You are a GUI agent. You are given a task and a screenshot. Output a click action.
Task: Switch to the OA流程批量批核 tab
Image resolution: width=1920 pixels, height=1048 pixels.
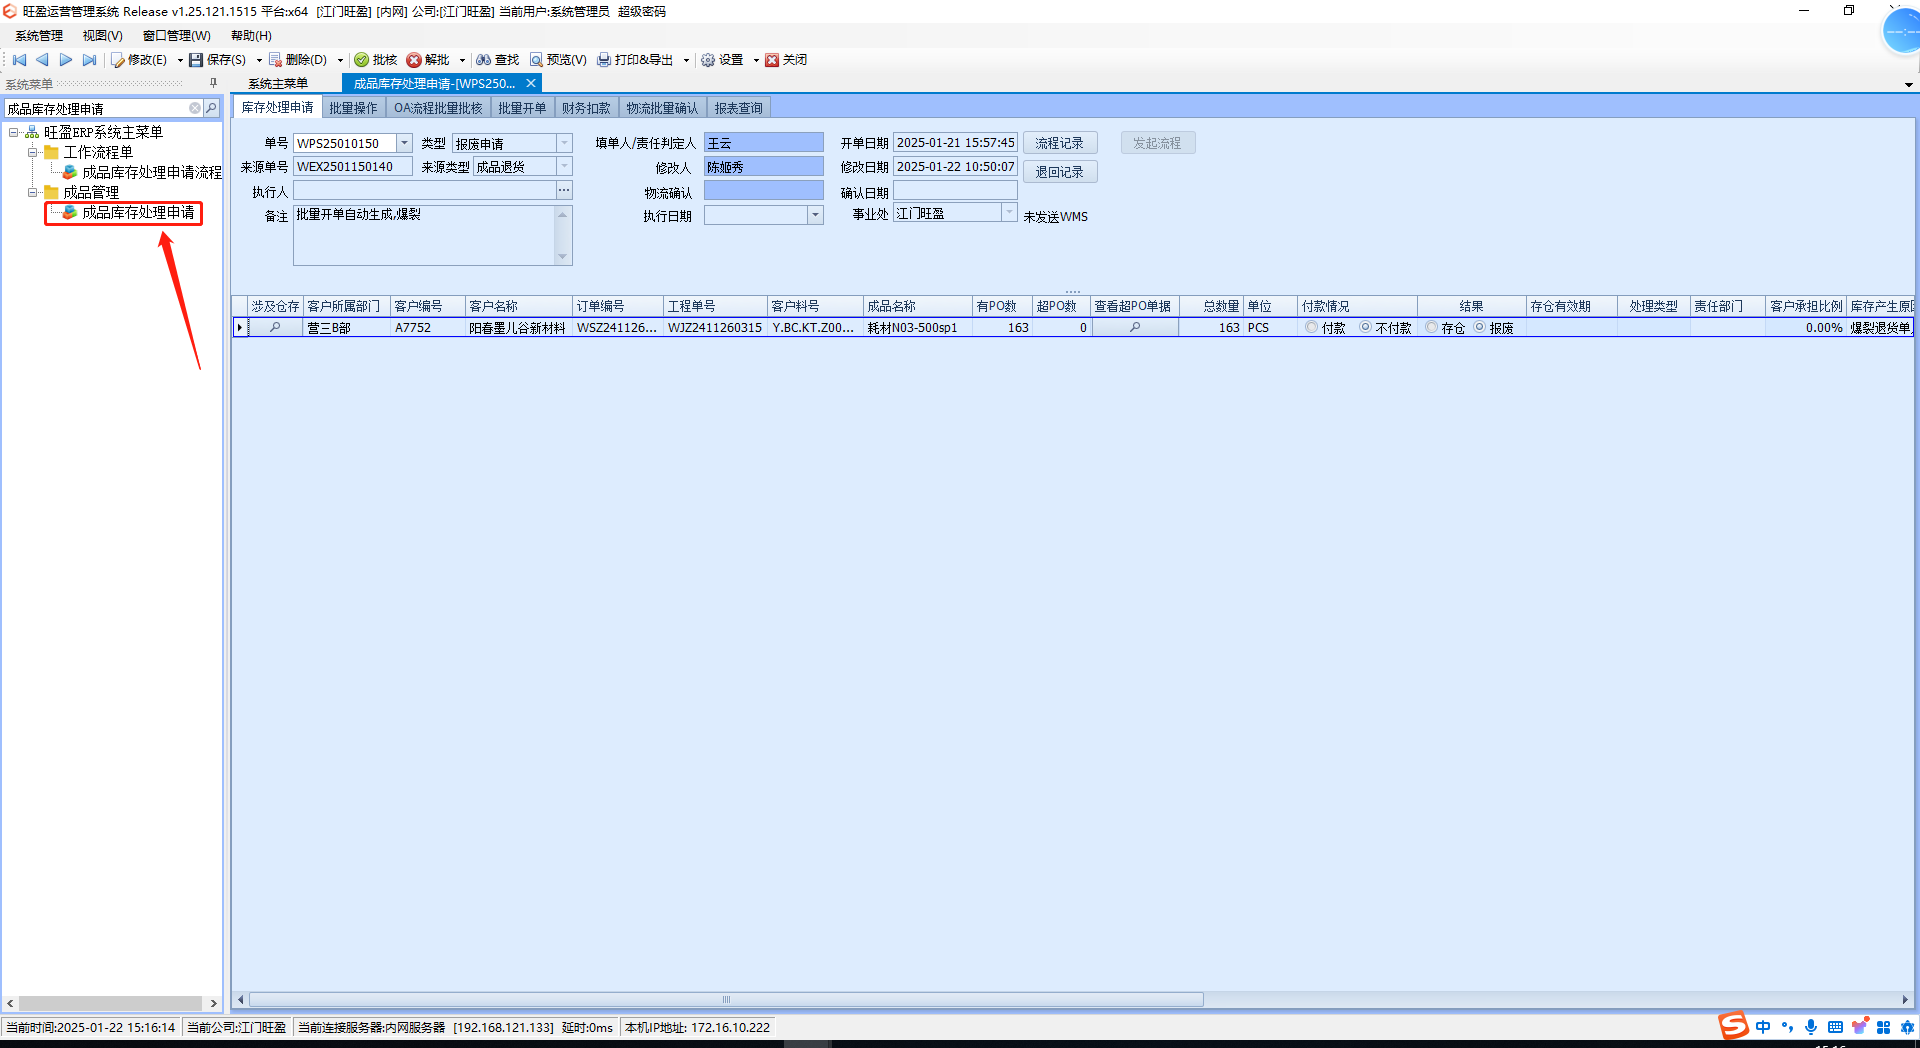click(x=438, y=108)
